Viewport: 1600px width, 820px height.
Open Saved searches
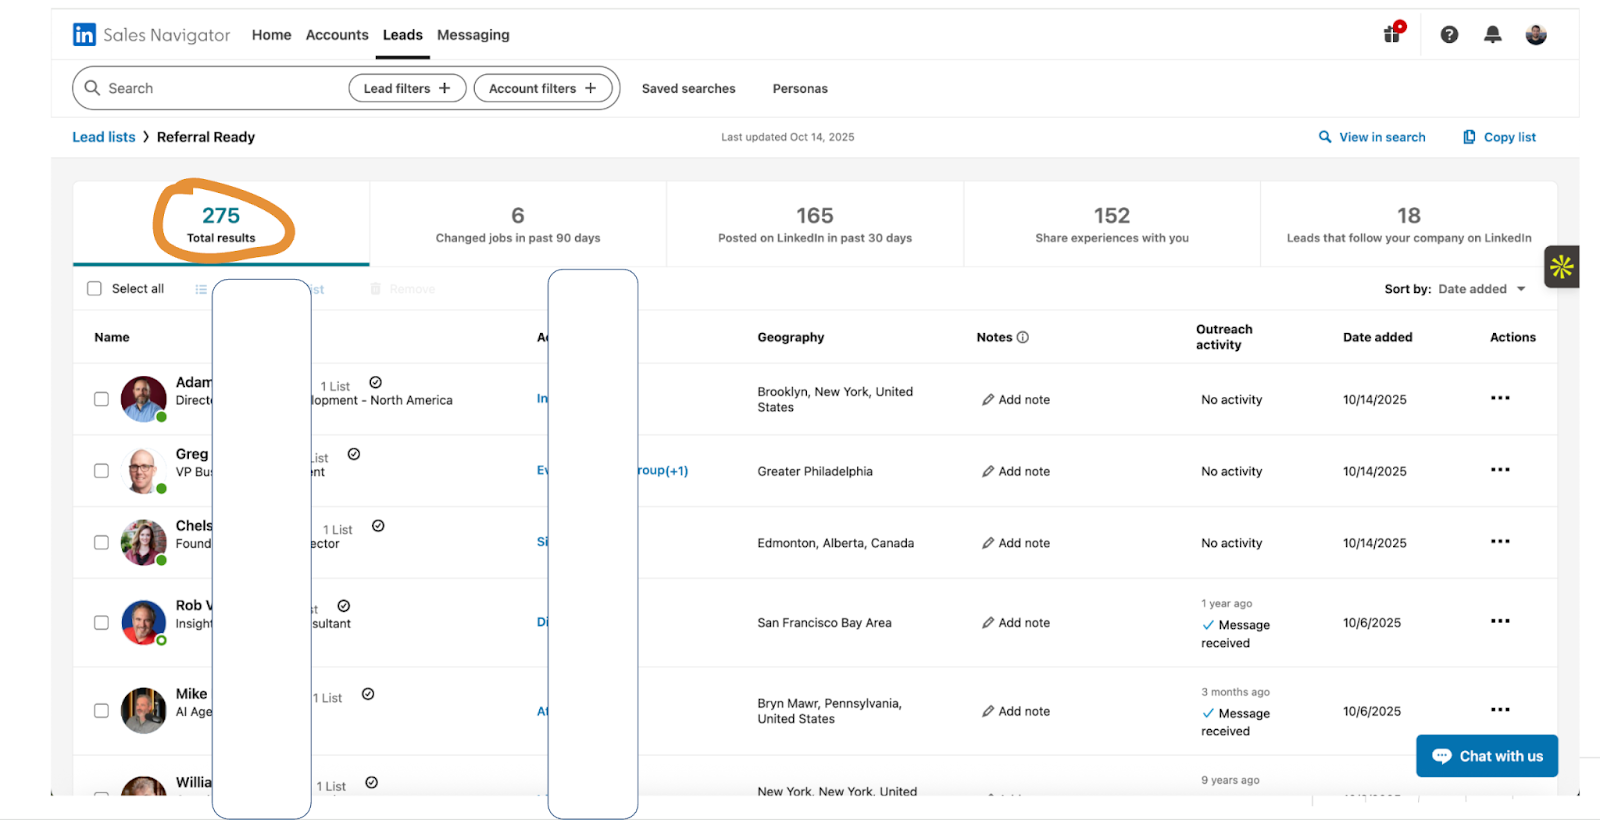(688, 89)
